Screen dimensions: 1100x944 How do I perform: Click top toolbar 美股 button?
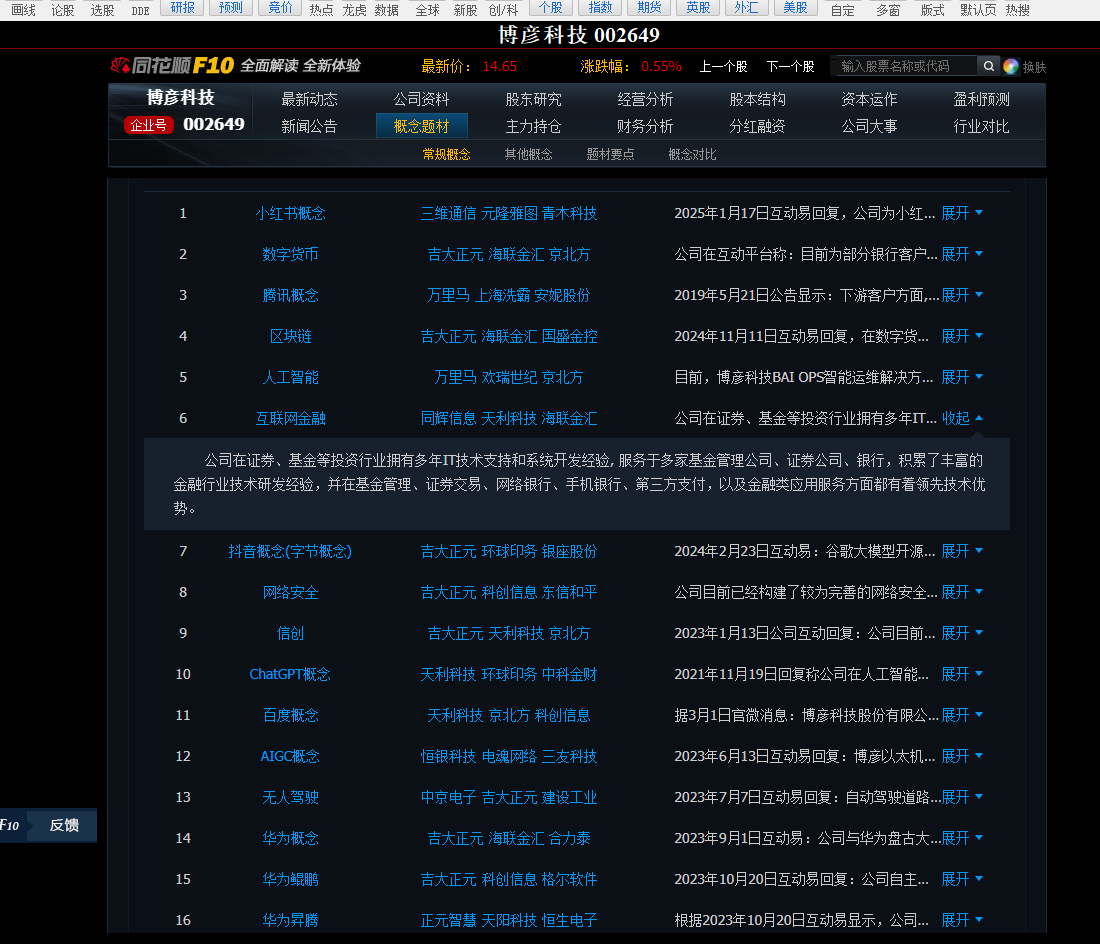tap(796, 8)
